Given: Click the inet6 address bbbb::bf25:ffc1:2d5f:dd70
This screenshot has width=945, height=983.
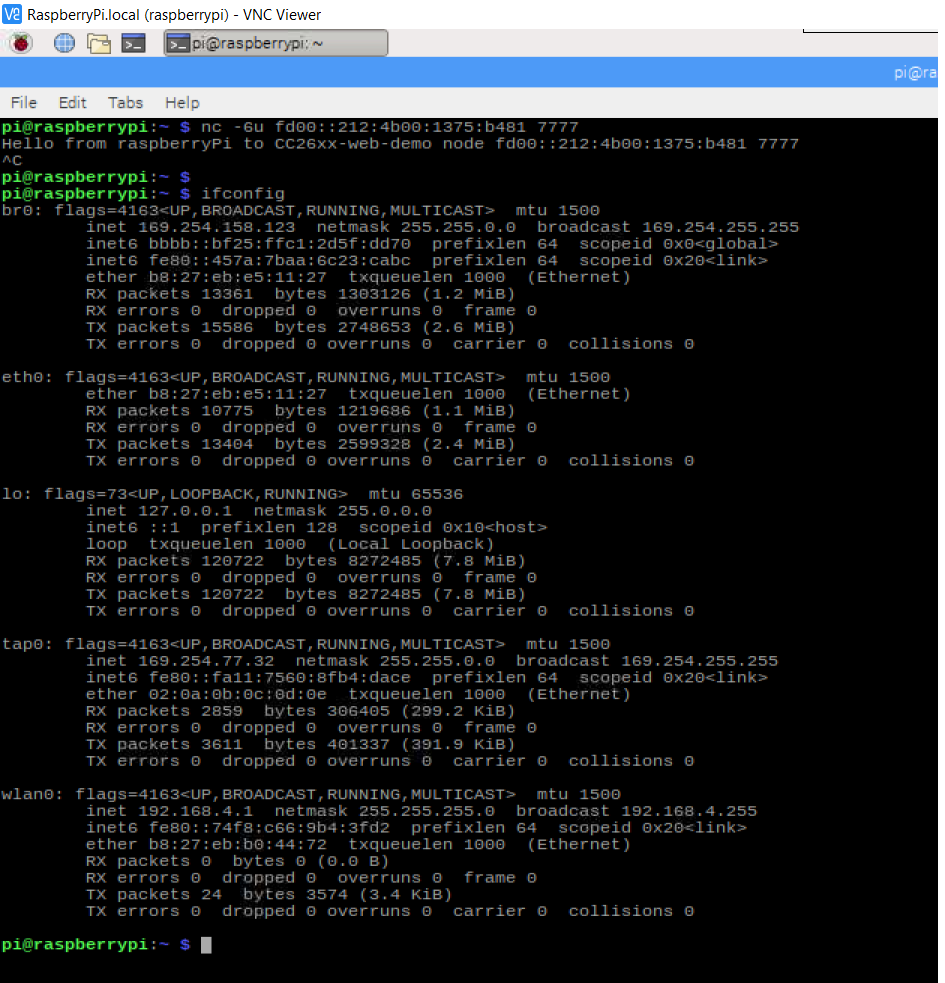Looking at the screenshot, I should pos(280,244).
